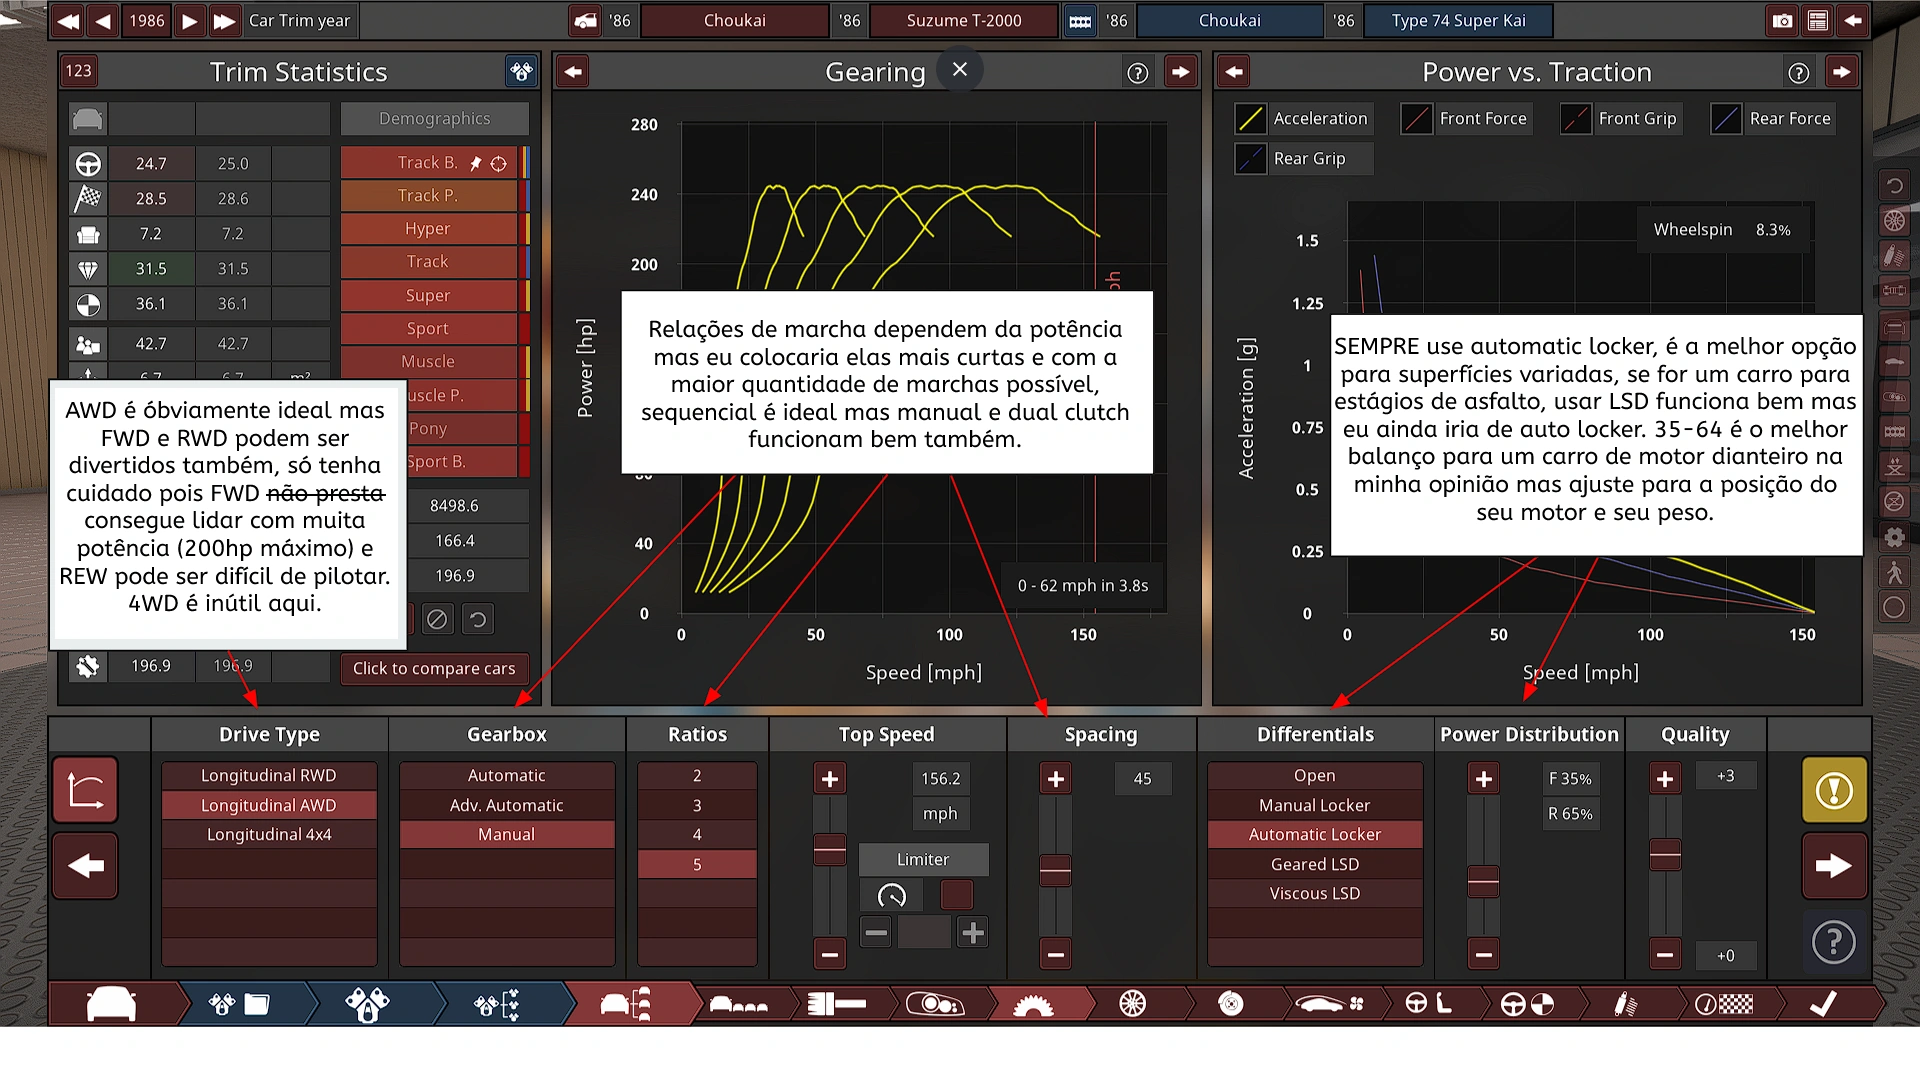Select the Suzume T-2000 tab
Image resolution: width=1920 pixels, height=1080 pixels.
point(963,20)
